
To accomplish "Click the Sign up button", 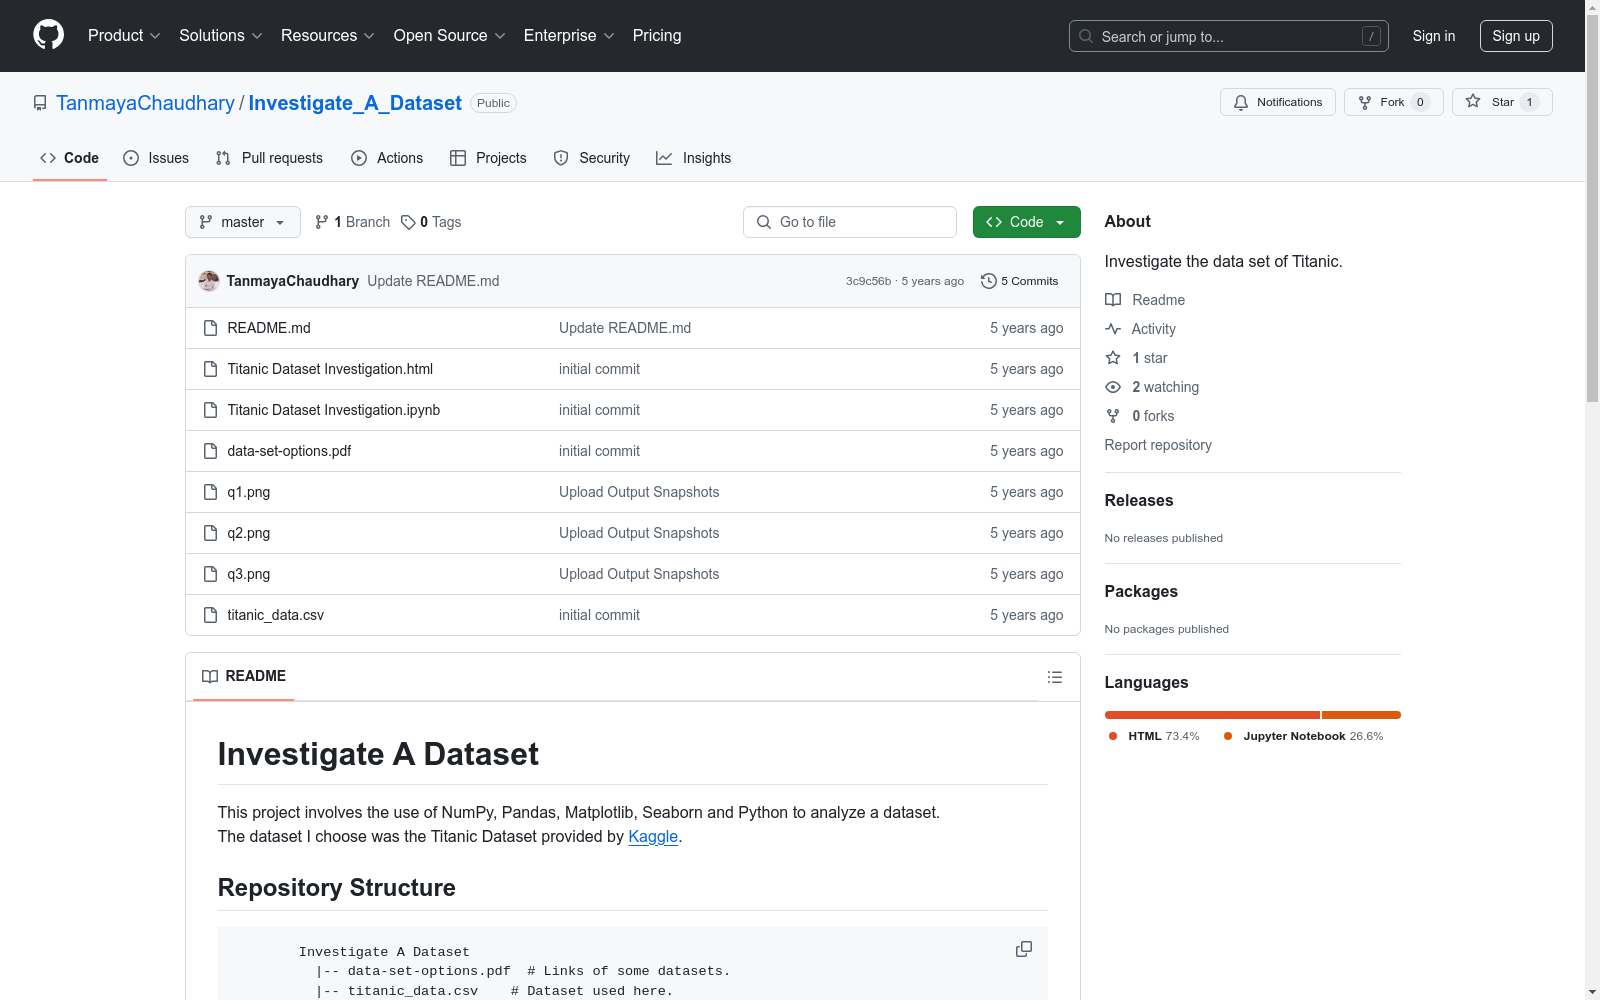I will point(1516,36).
